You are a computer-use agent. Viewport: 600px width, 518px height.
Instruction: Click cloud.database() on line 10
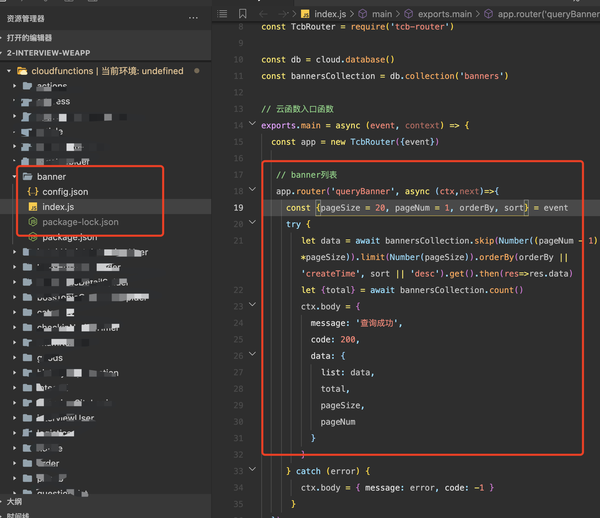355,60
